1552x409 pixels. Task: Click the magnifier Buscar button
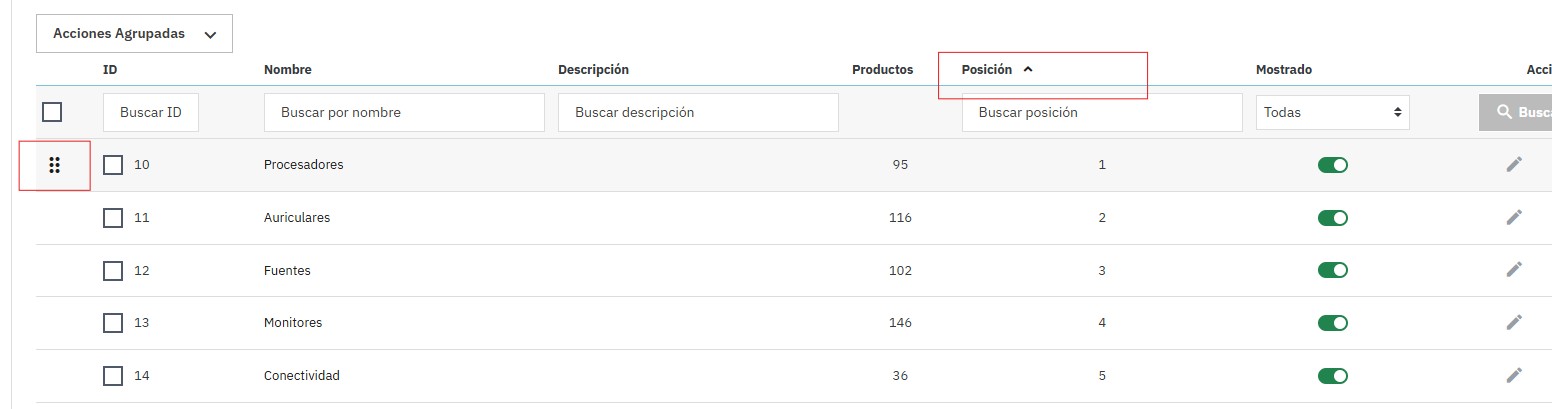click(x=1515, y=112)
